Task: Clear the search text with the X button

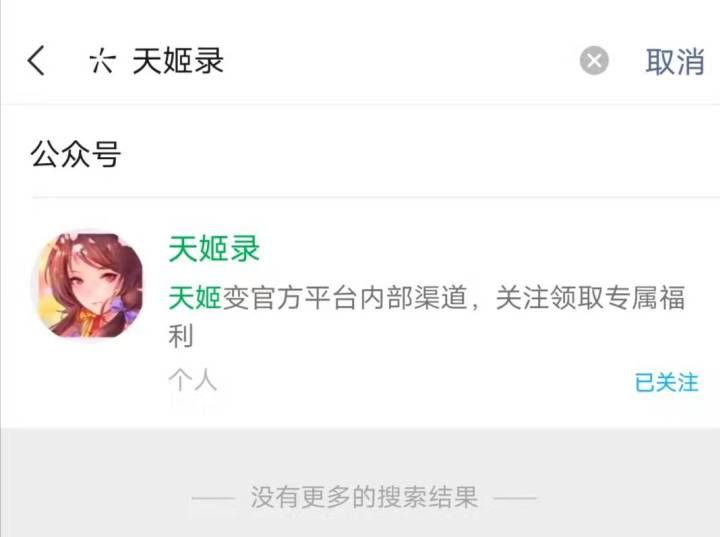Action: [x=594, y=61]
